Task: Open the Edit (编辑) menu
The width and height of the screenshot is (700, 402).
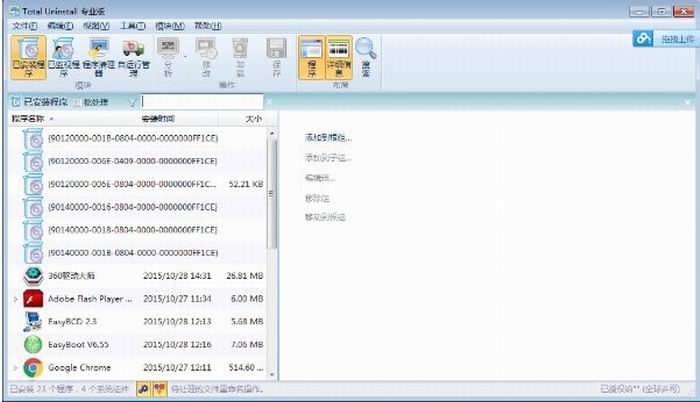Action: [x=60, y=26]
